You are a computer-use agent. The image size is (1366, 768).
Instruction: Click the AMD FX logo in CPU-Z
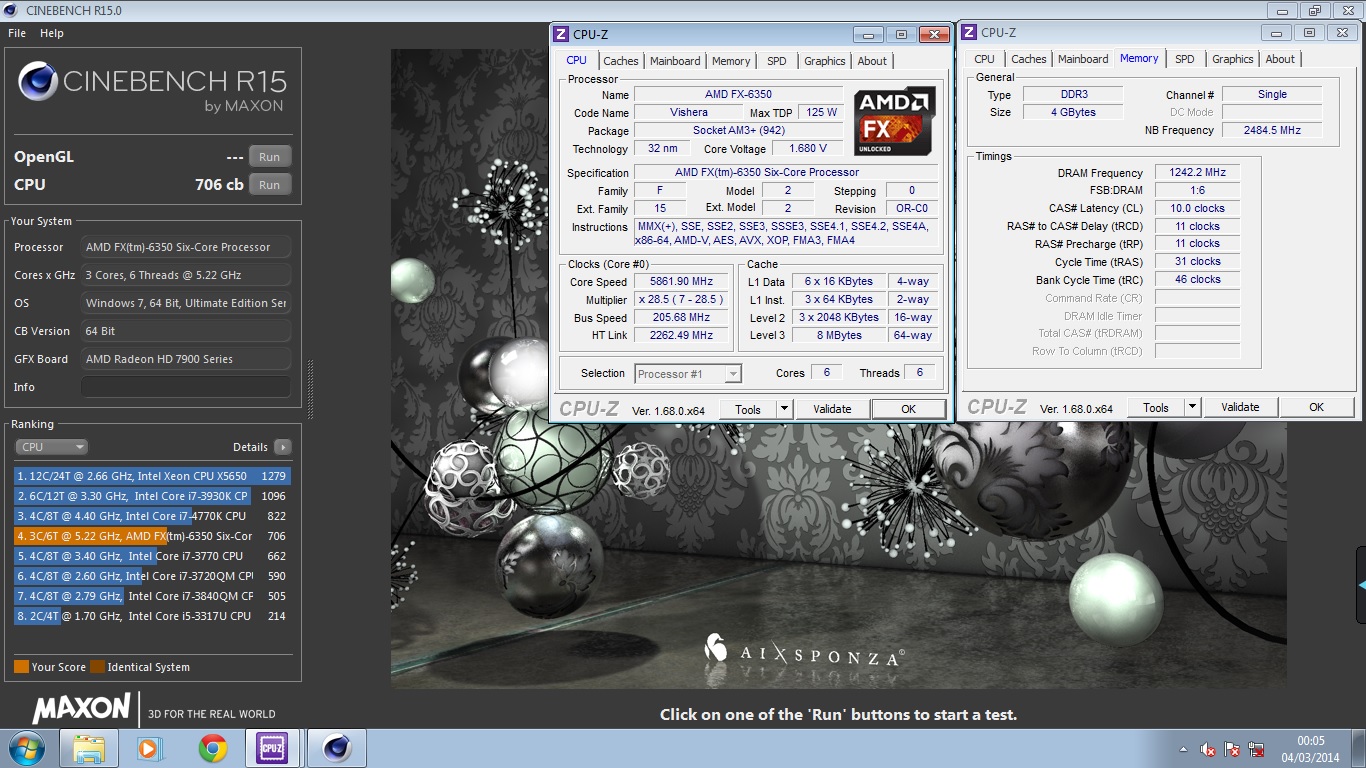click(x=895, y=121)
